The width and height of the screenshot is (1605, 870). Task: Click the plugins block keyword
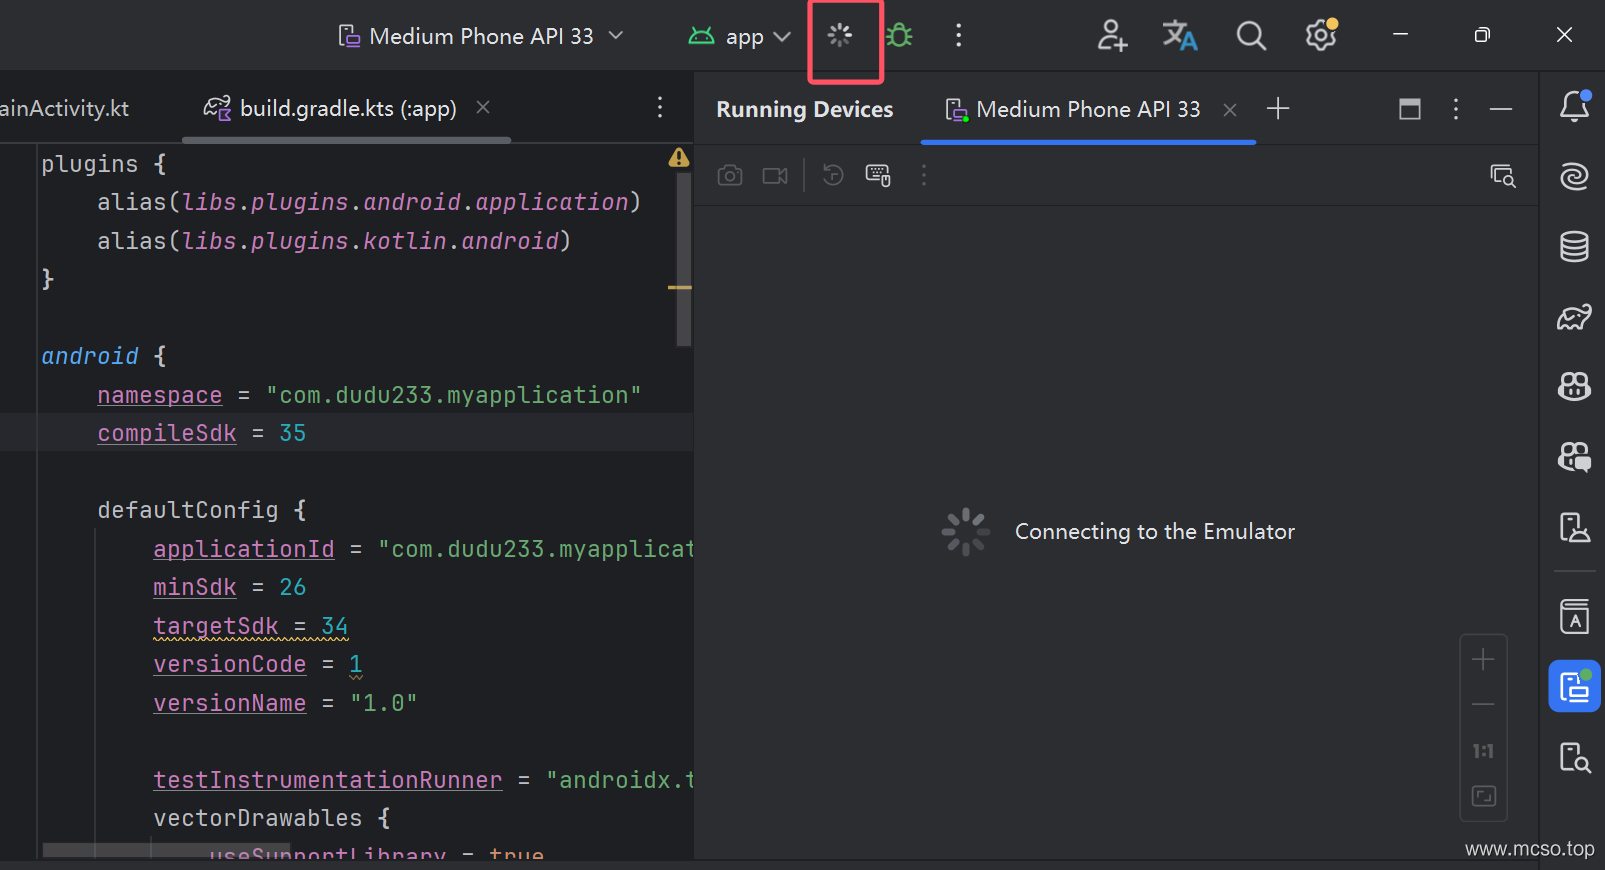tap(90, 165)
